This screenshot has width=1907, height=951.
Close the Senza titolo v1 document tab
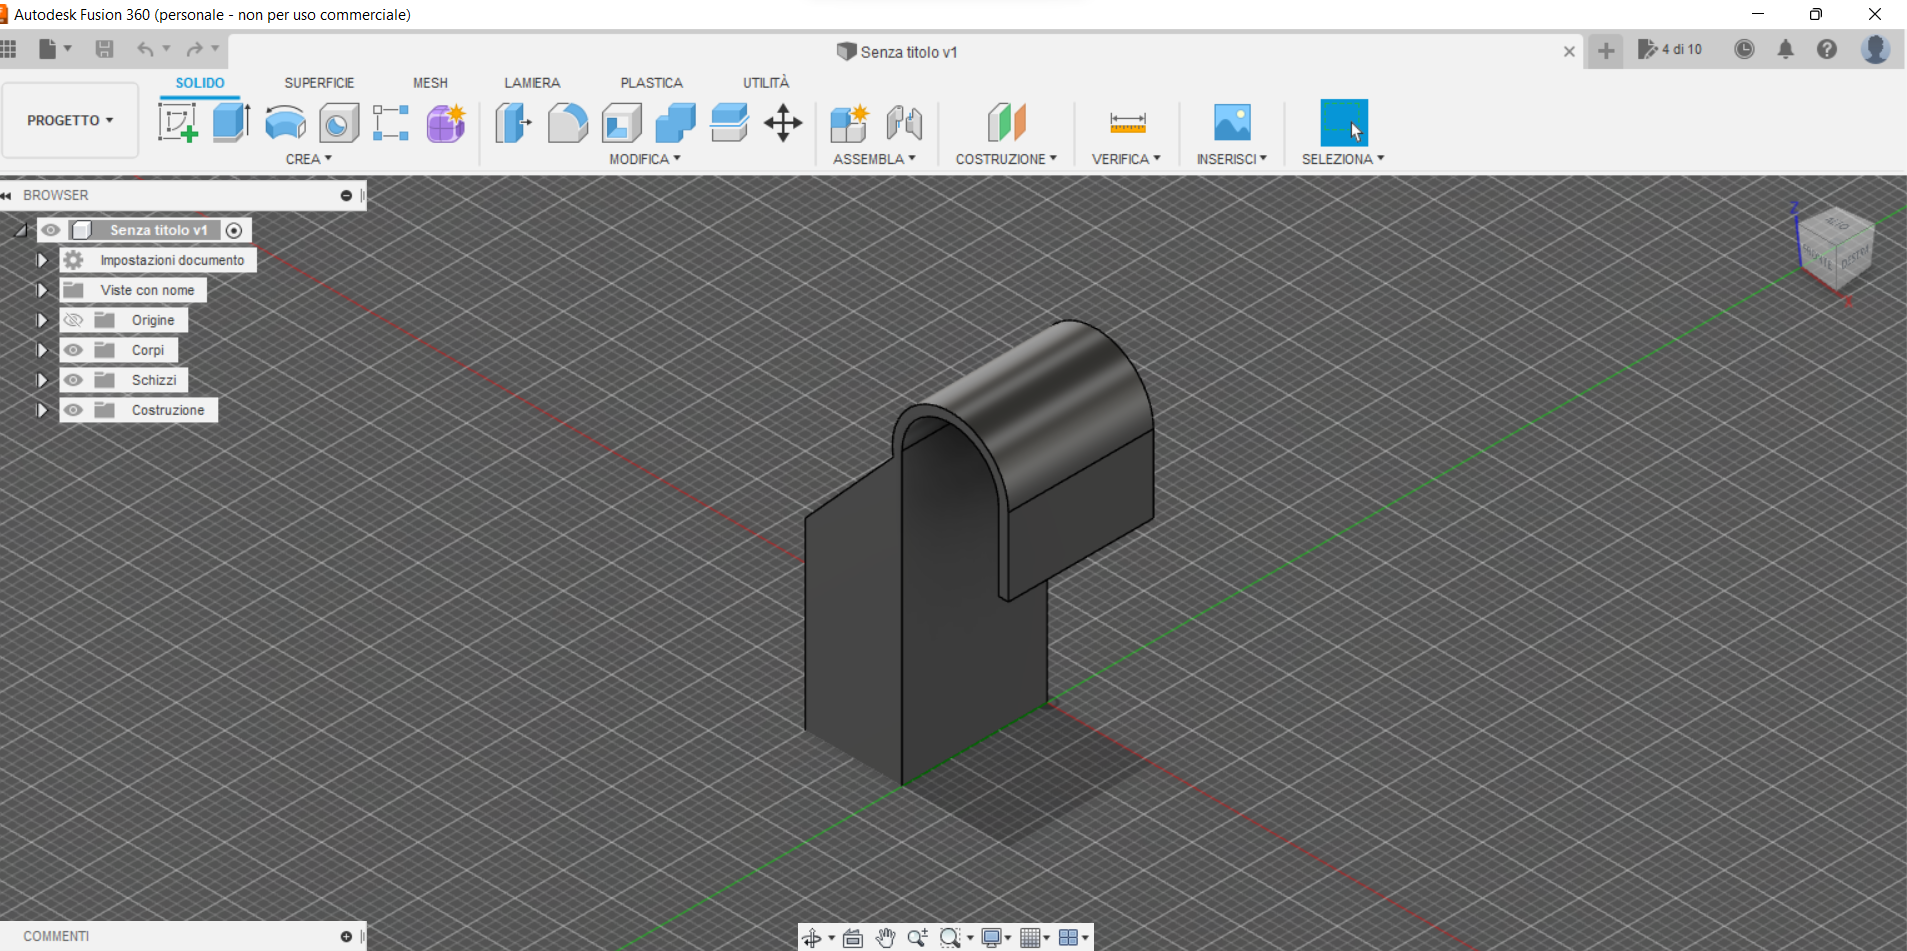tap(1569, 52)
